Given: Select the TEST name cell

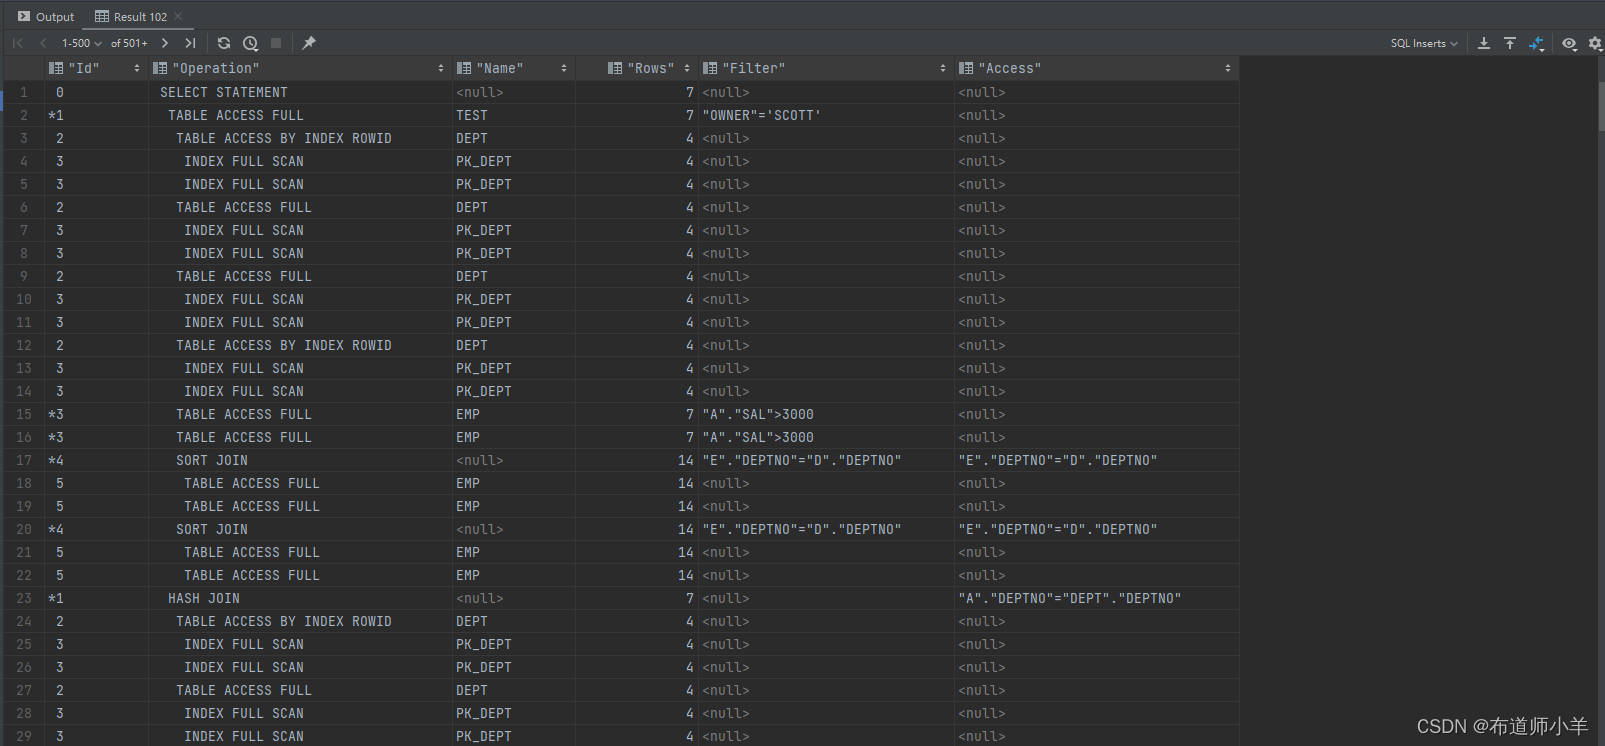Looking at the screenshot, I should (x=514, y=115).
